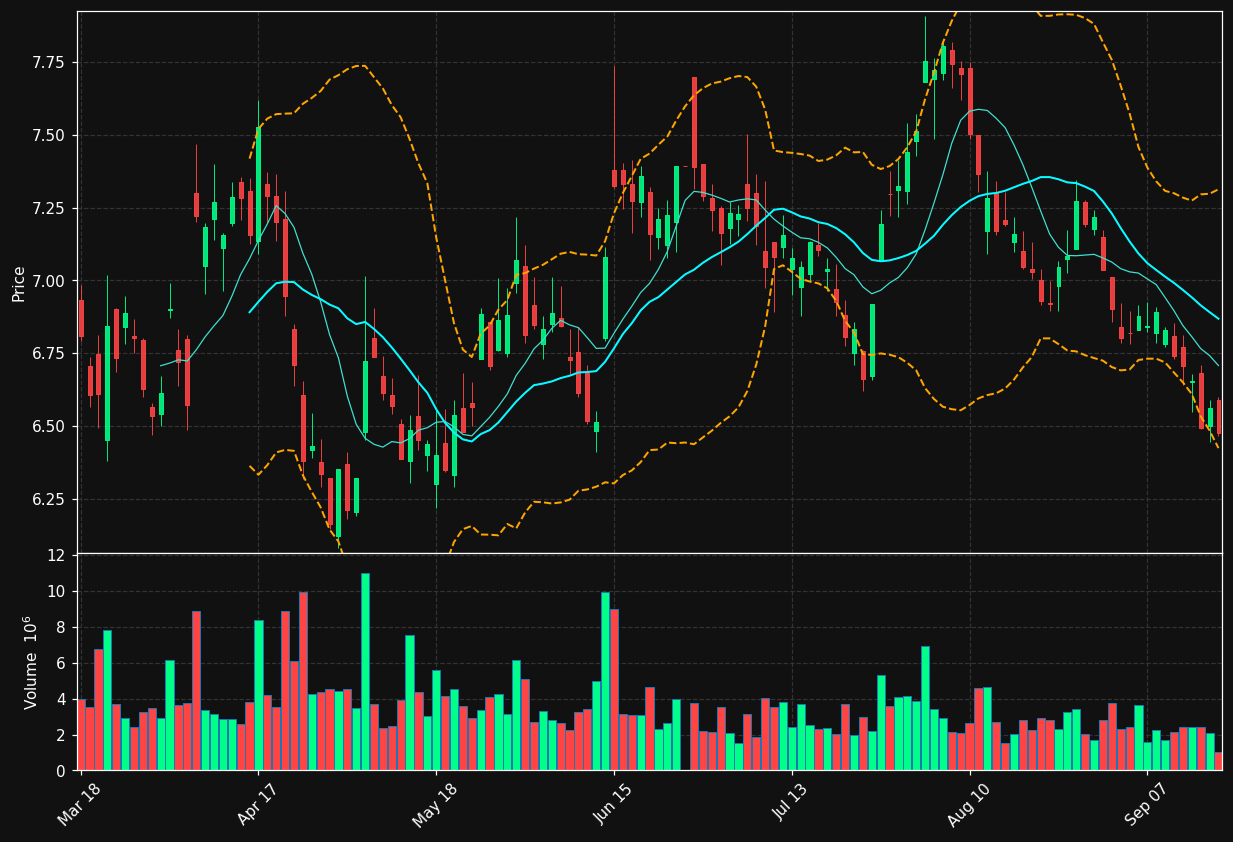Screen dimensions: 1233x842
Task: Click the Jul 13 date label
Action: [x=792, y=803]
